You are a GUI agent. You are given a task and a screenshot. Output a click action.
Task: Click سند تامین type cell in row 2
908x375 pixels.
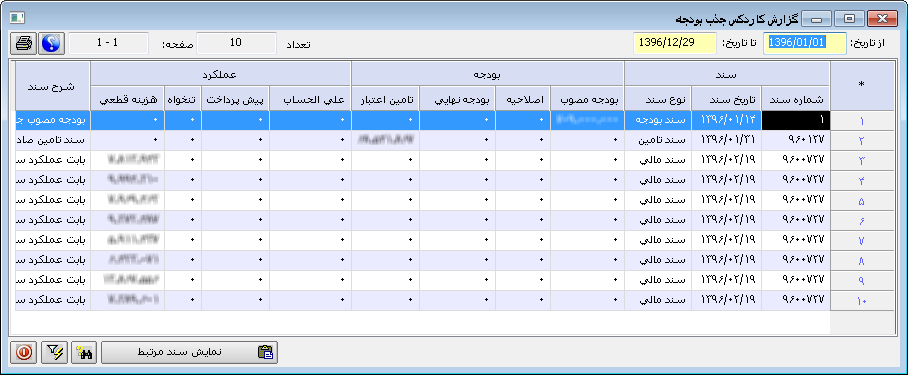(658, 141)
